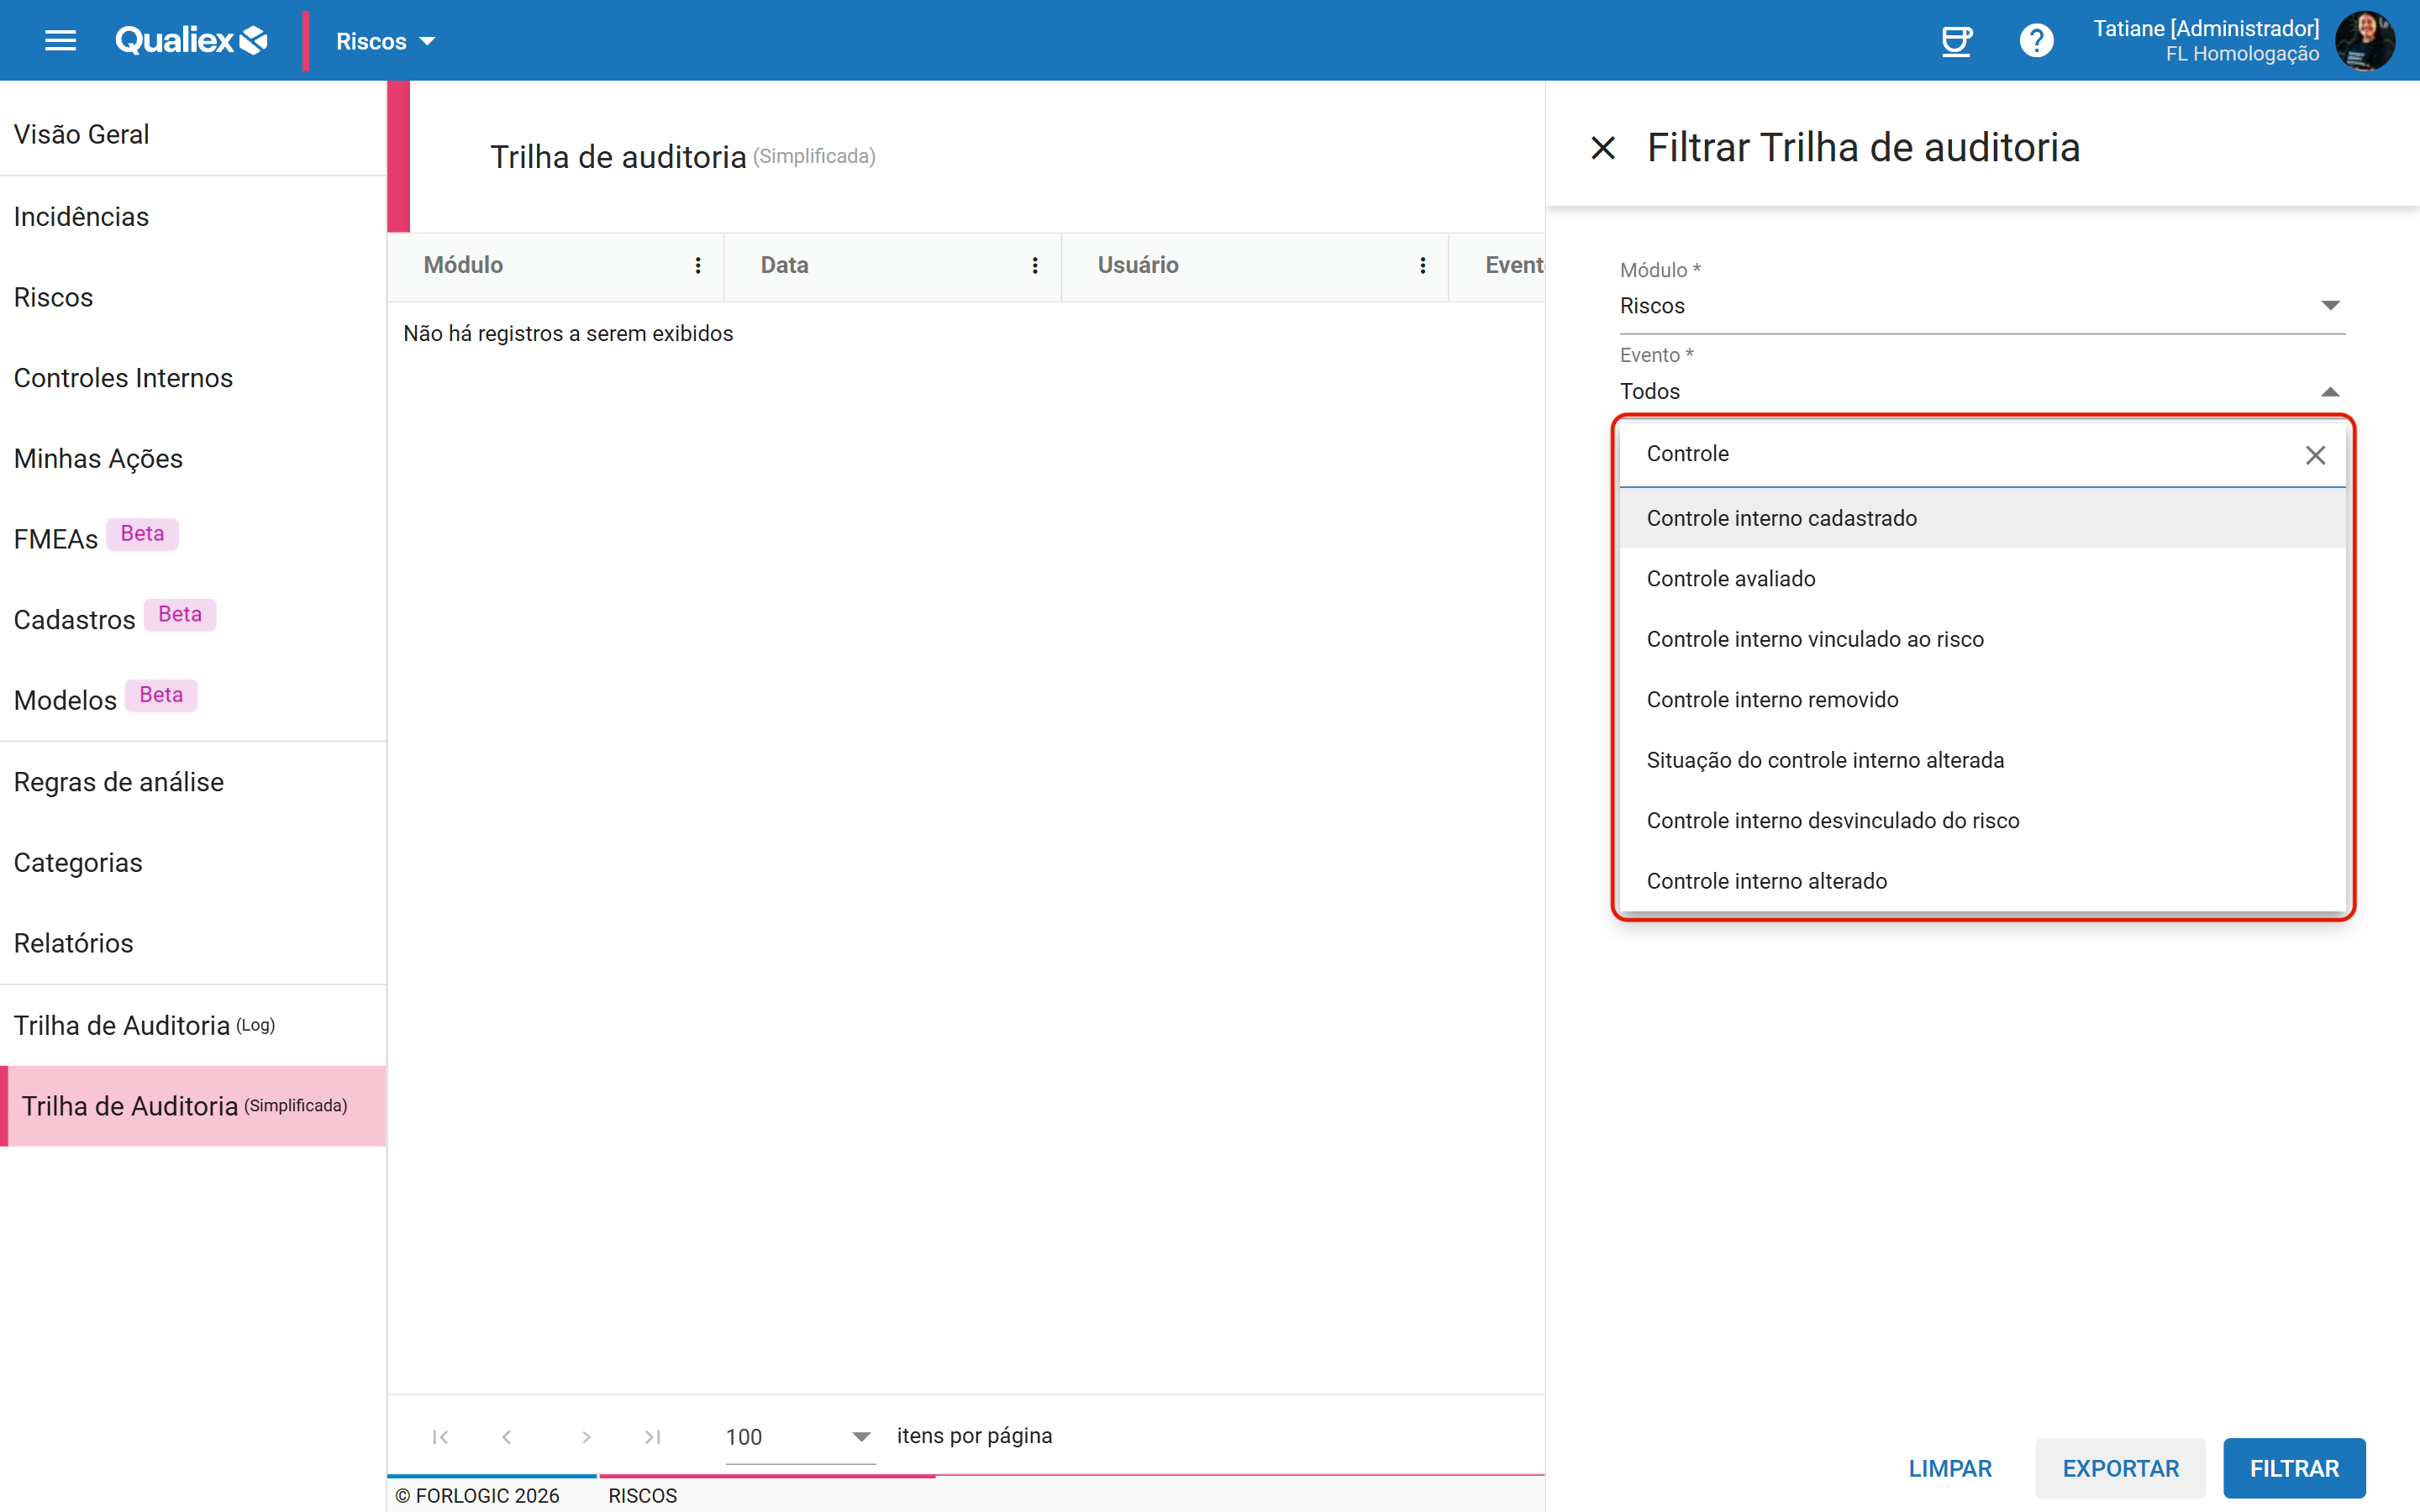Clear the Controle search text
Image resolution: width=2420 pixels, height=1512 pixels.
click(x=2315, y=455)
